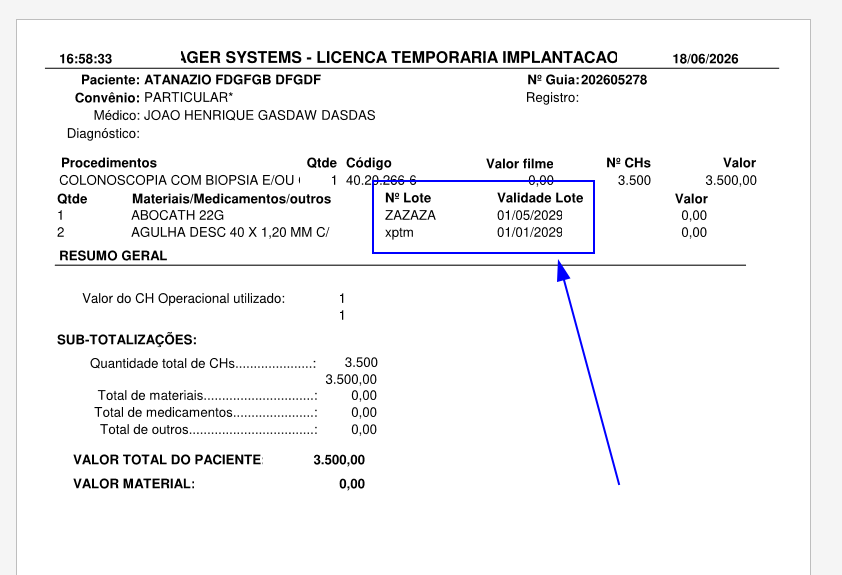Select VALOR TOTAL DO PACIENTE label
This screenshot has height=575, width=842.
pos(168,460)
